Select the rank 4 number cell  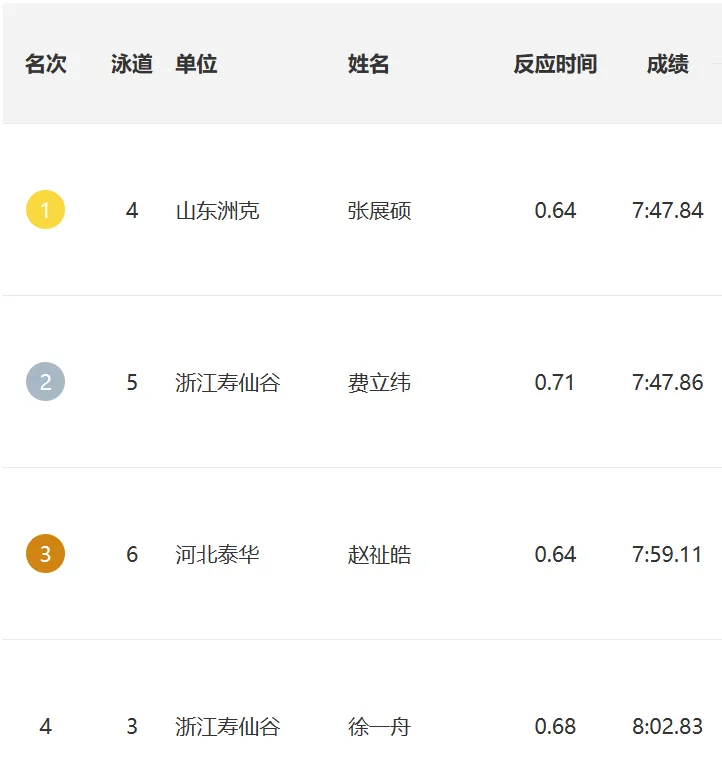[45, 726]
